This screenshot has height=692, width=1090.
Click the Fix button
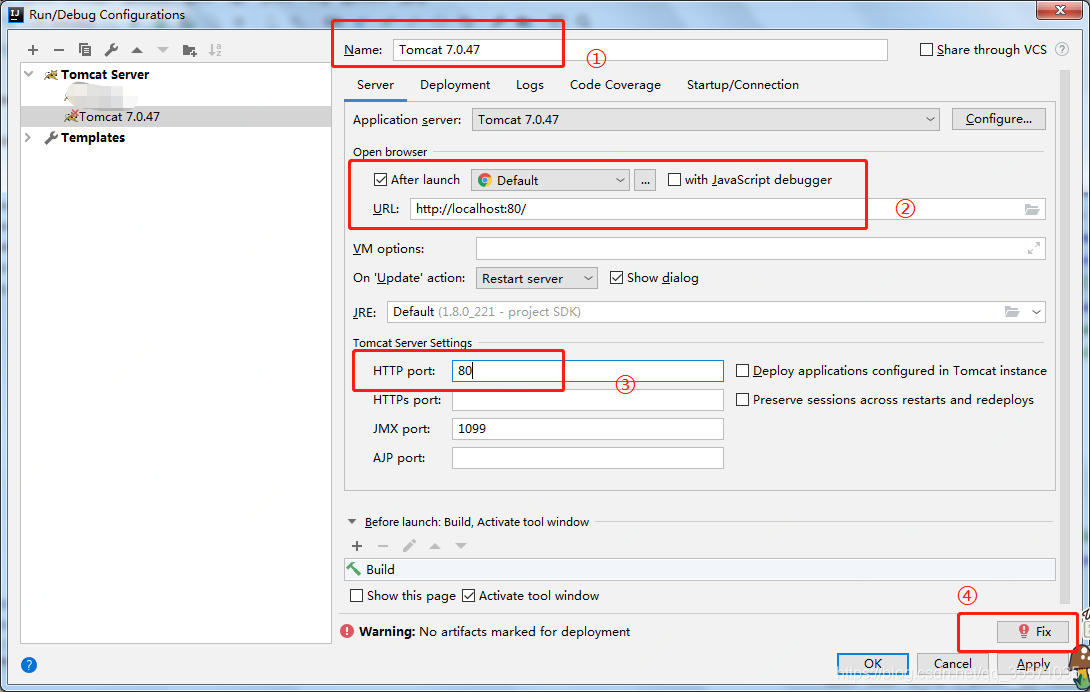[x=1033, y=631]
